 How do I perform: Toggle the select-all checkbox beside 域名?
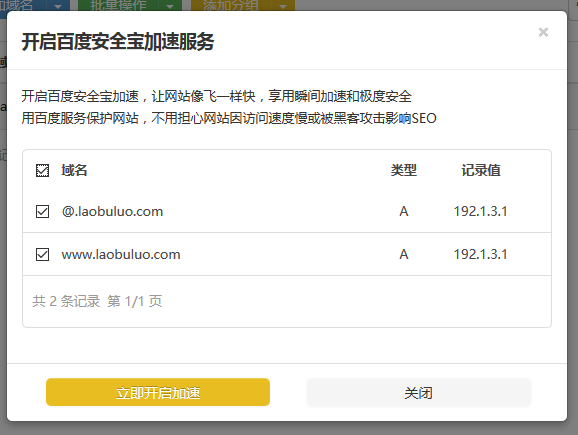pos(42,170)
